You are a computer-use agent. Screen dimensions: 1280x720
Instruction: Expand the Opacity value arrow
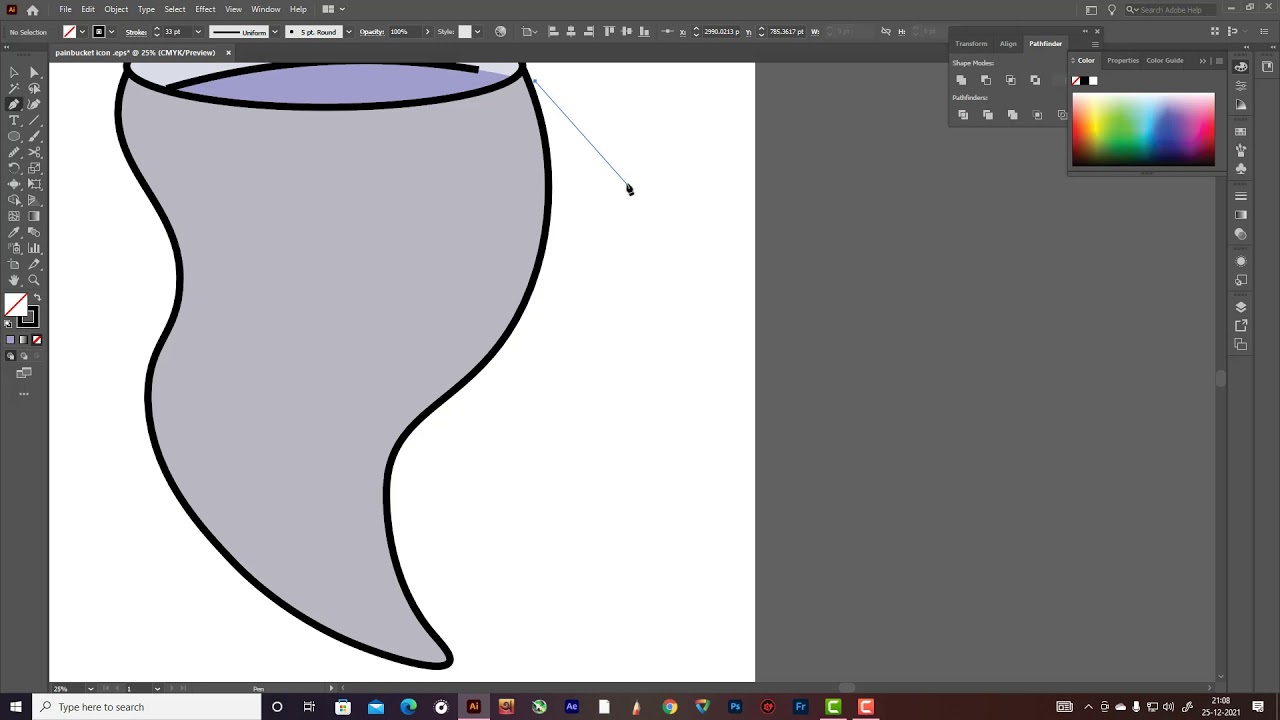click(x=427, y=32)
